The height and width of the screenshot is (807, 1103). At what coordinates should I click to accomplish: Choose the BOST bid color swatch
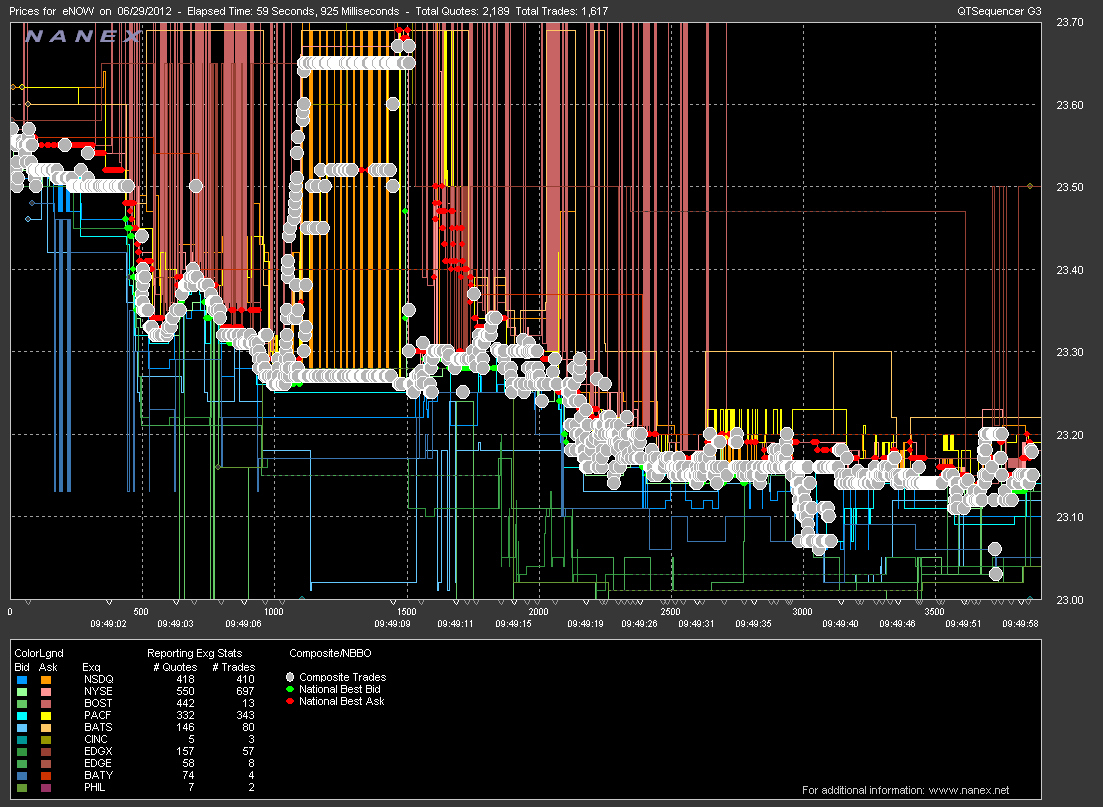pos(22,704)
